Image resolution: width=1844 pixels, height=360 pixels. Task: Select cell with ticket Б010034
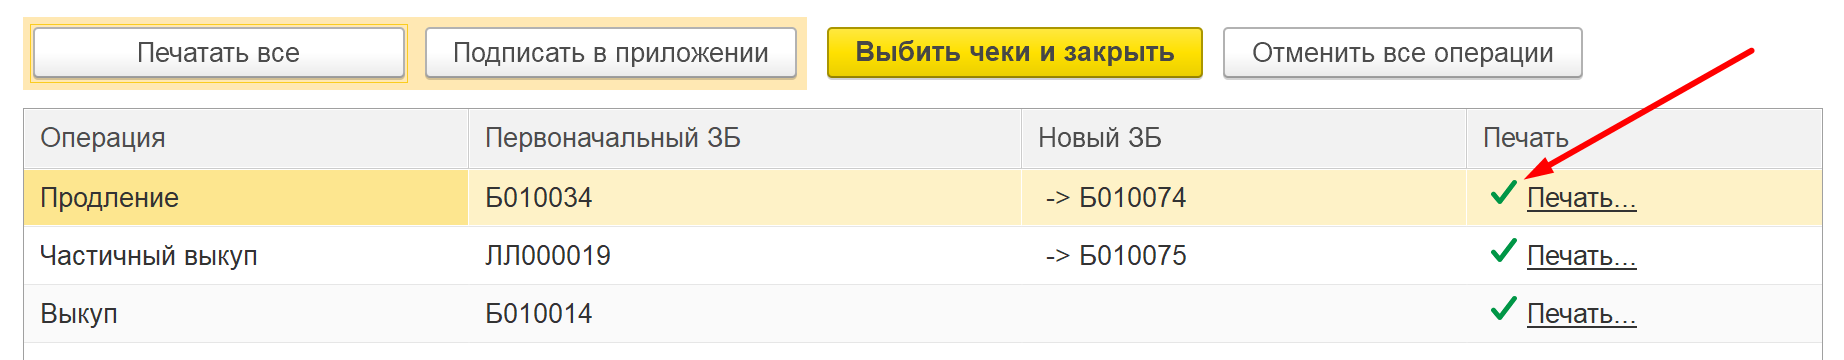point(745,198)
